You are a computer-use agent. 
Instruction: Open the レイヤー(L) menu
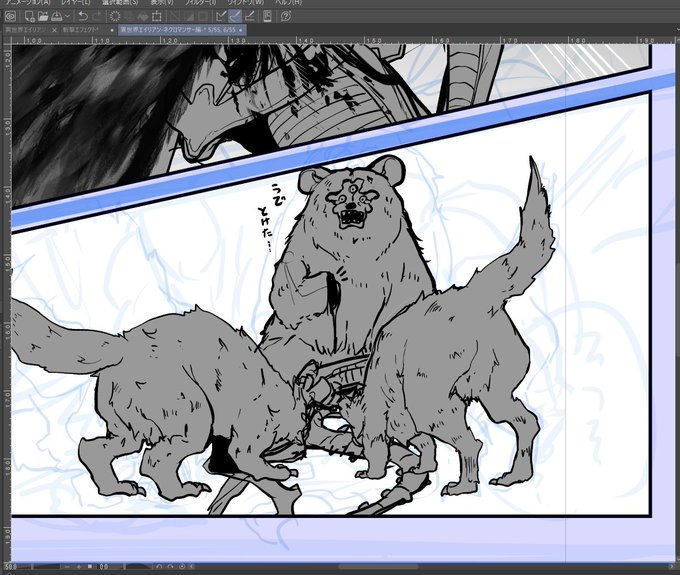(x=76, y=2)
